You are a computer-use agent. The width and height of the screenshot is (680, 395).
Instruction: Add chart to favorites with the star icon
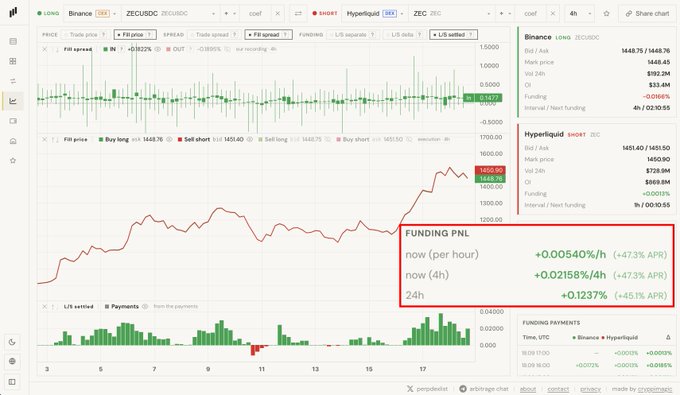pyautogui.click(x=606, y=13)
